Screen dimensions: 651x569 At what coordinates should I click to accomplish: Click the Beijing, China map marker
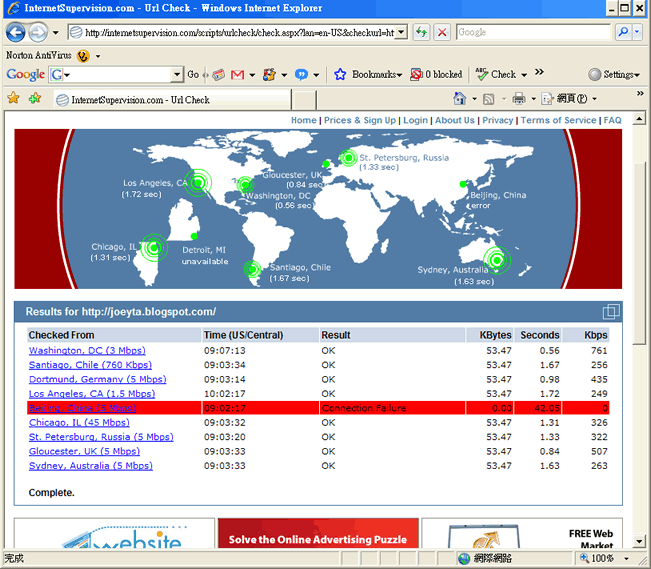[463, 184]
